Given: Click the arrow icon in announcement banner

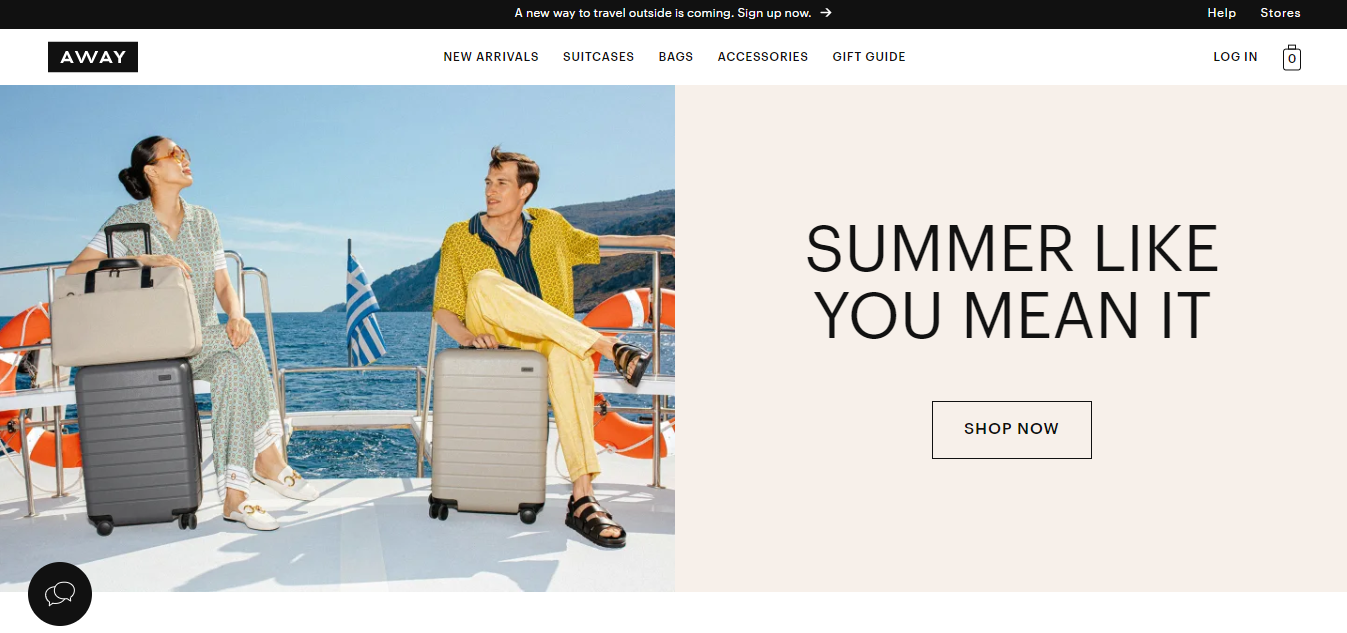Looking at the screenshot, I should tap(826, 13).
